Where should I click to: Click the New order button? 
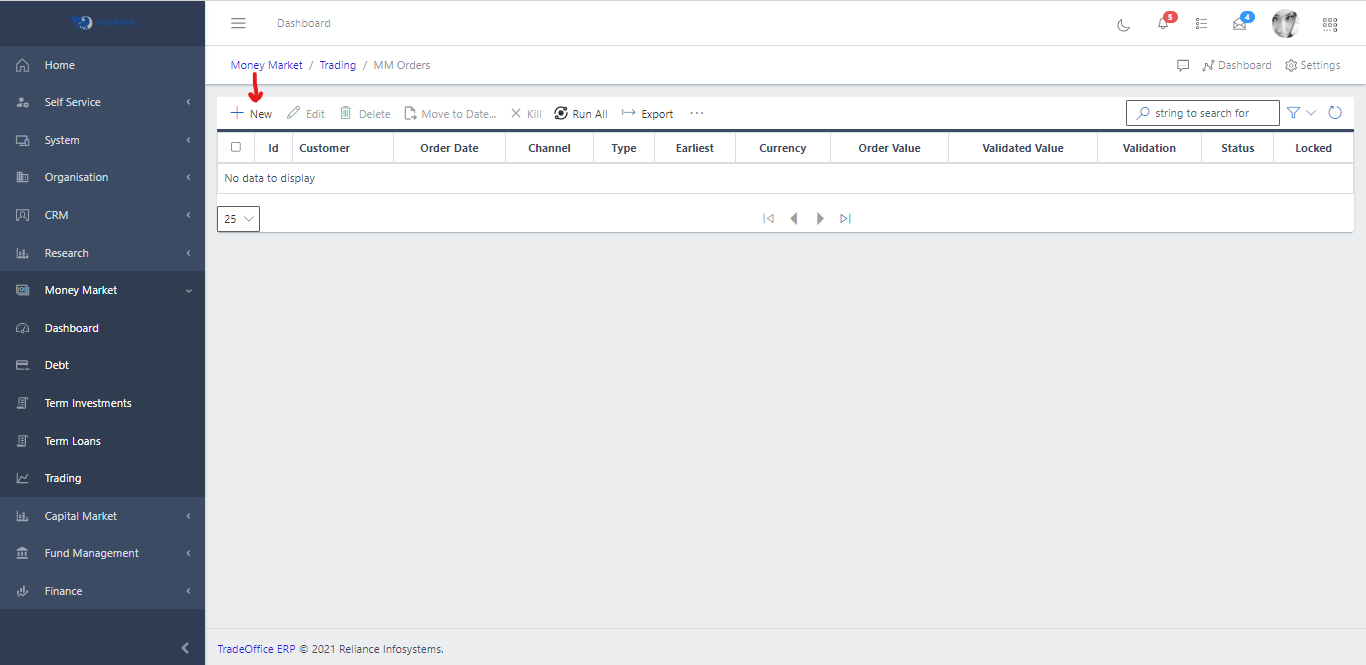coord(252,114)
